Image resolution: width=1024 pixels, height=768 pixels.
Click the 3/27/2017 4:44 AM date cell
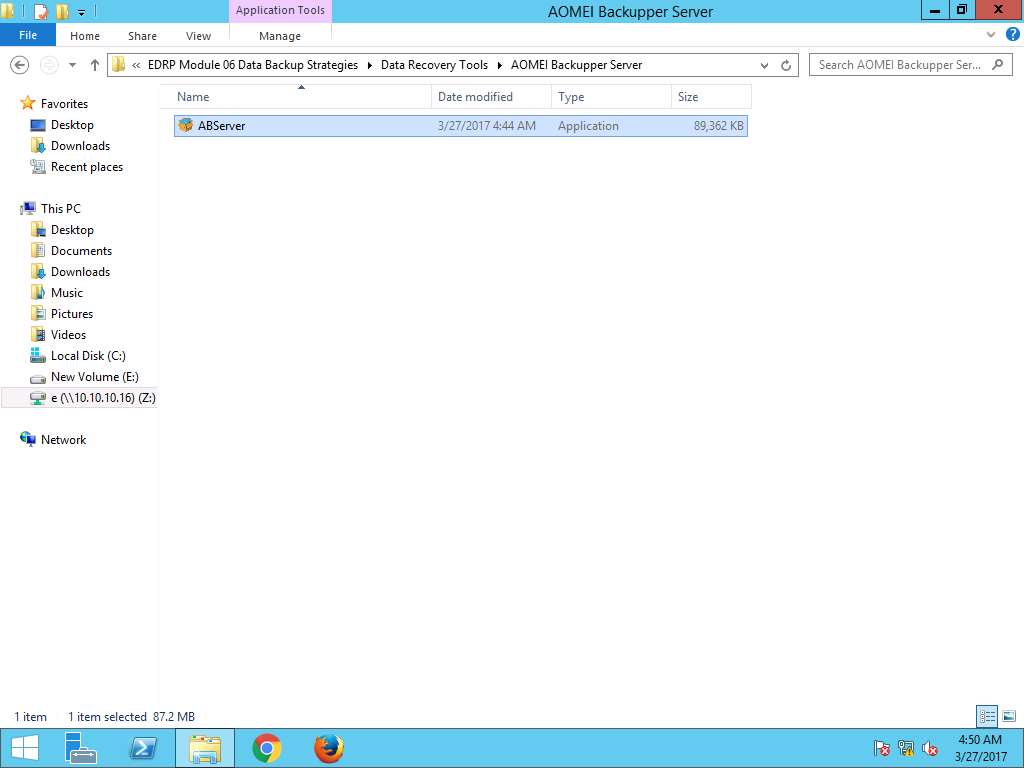coord(487,126)
